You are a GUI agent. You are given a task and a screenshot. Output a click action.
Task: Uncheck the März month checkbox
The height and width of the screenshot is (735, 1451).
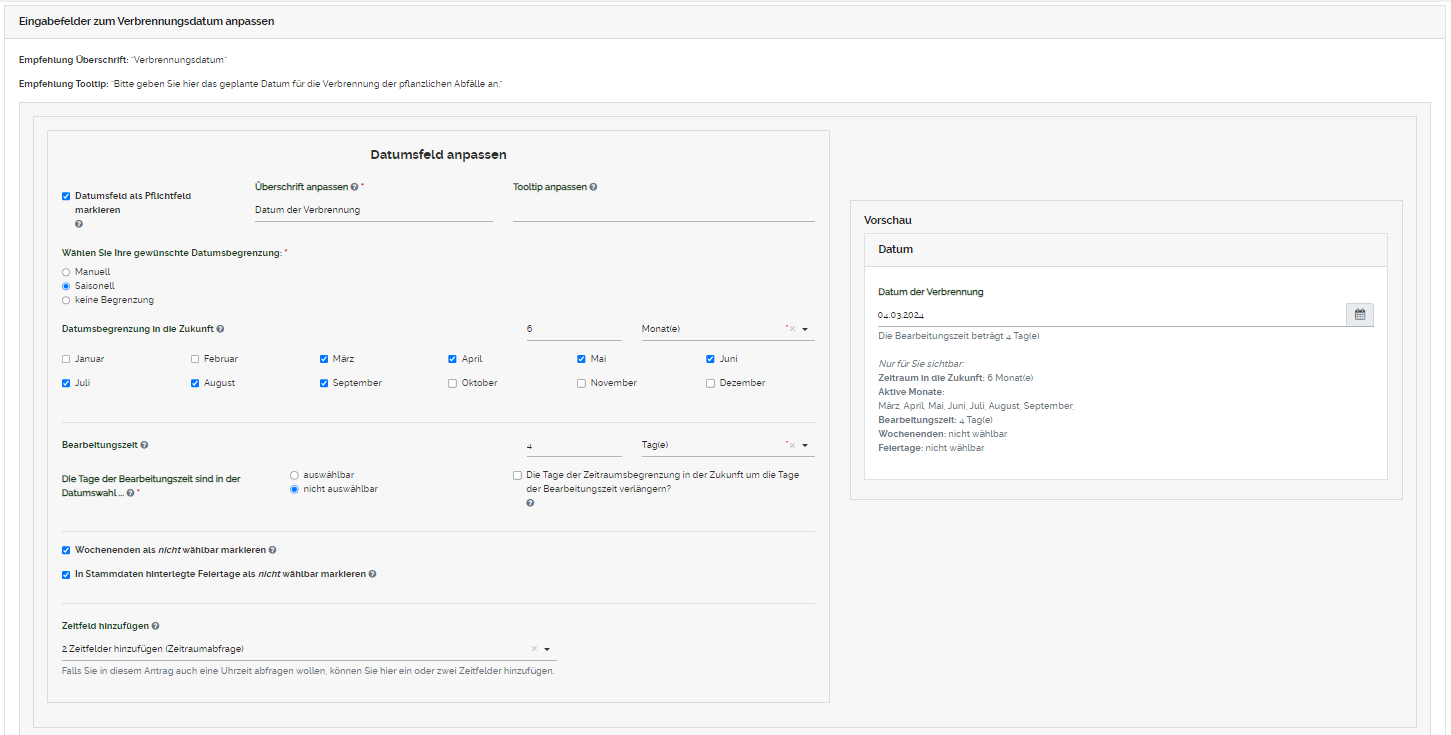click(324, 359)
